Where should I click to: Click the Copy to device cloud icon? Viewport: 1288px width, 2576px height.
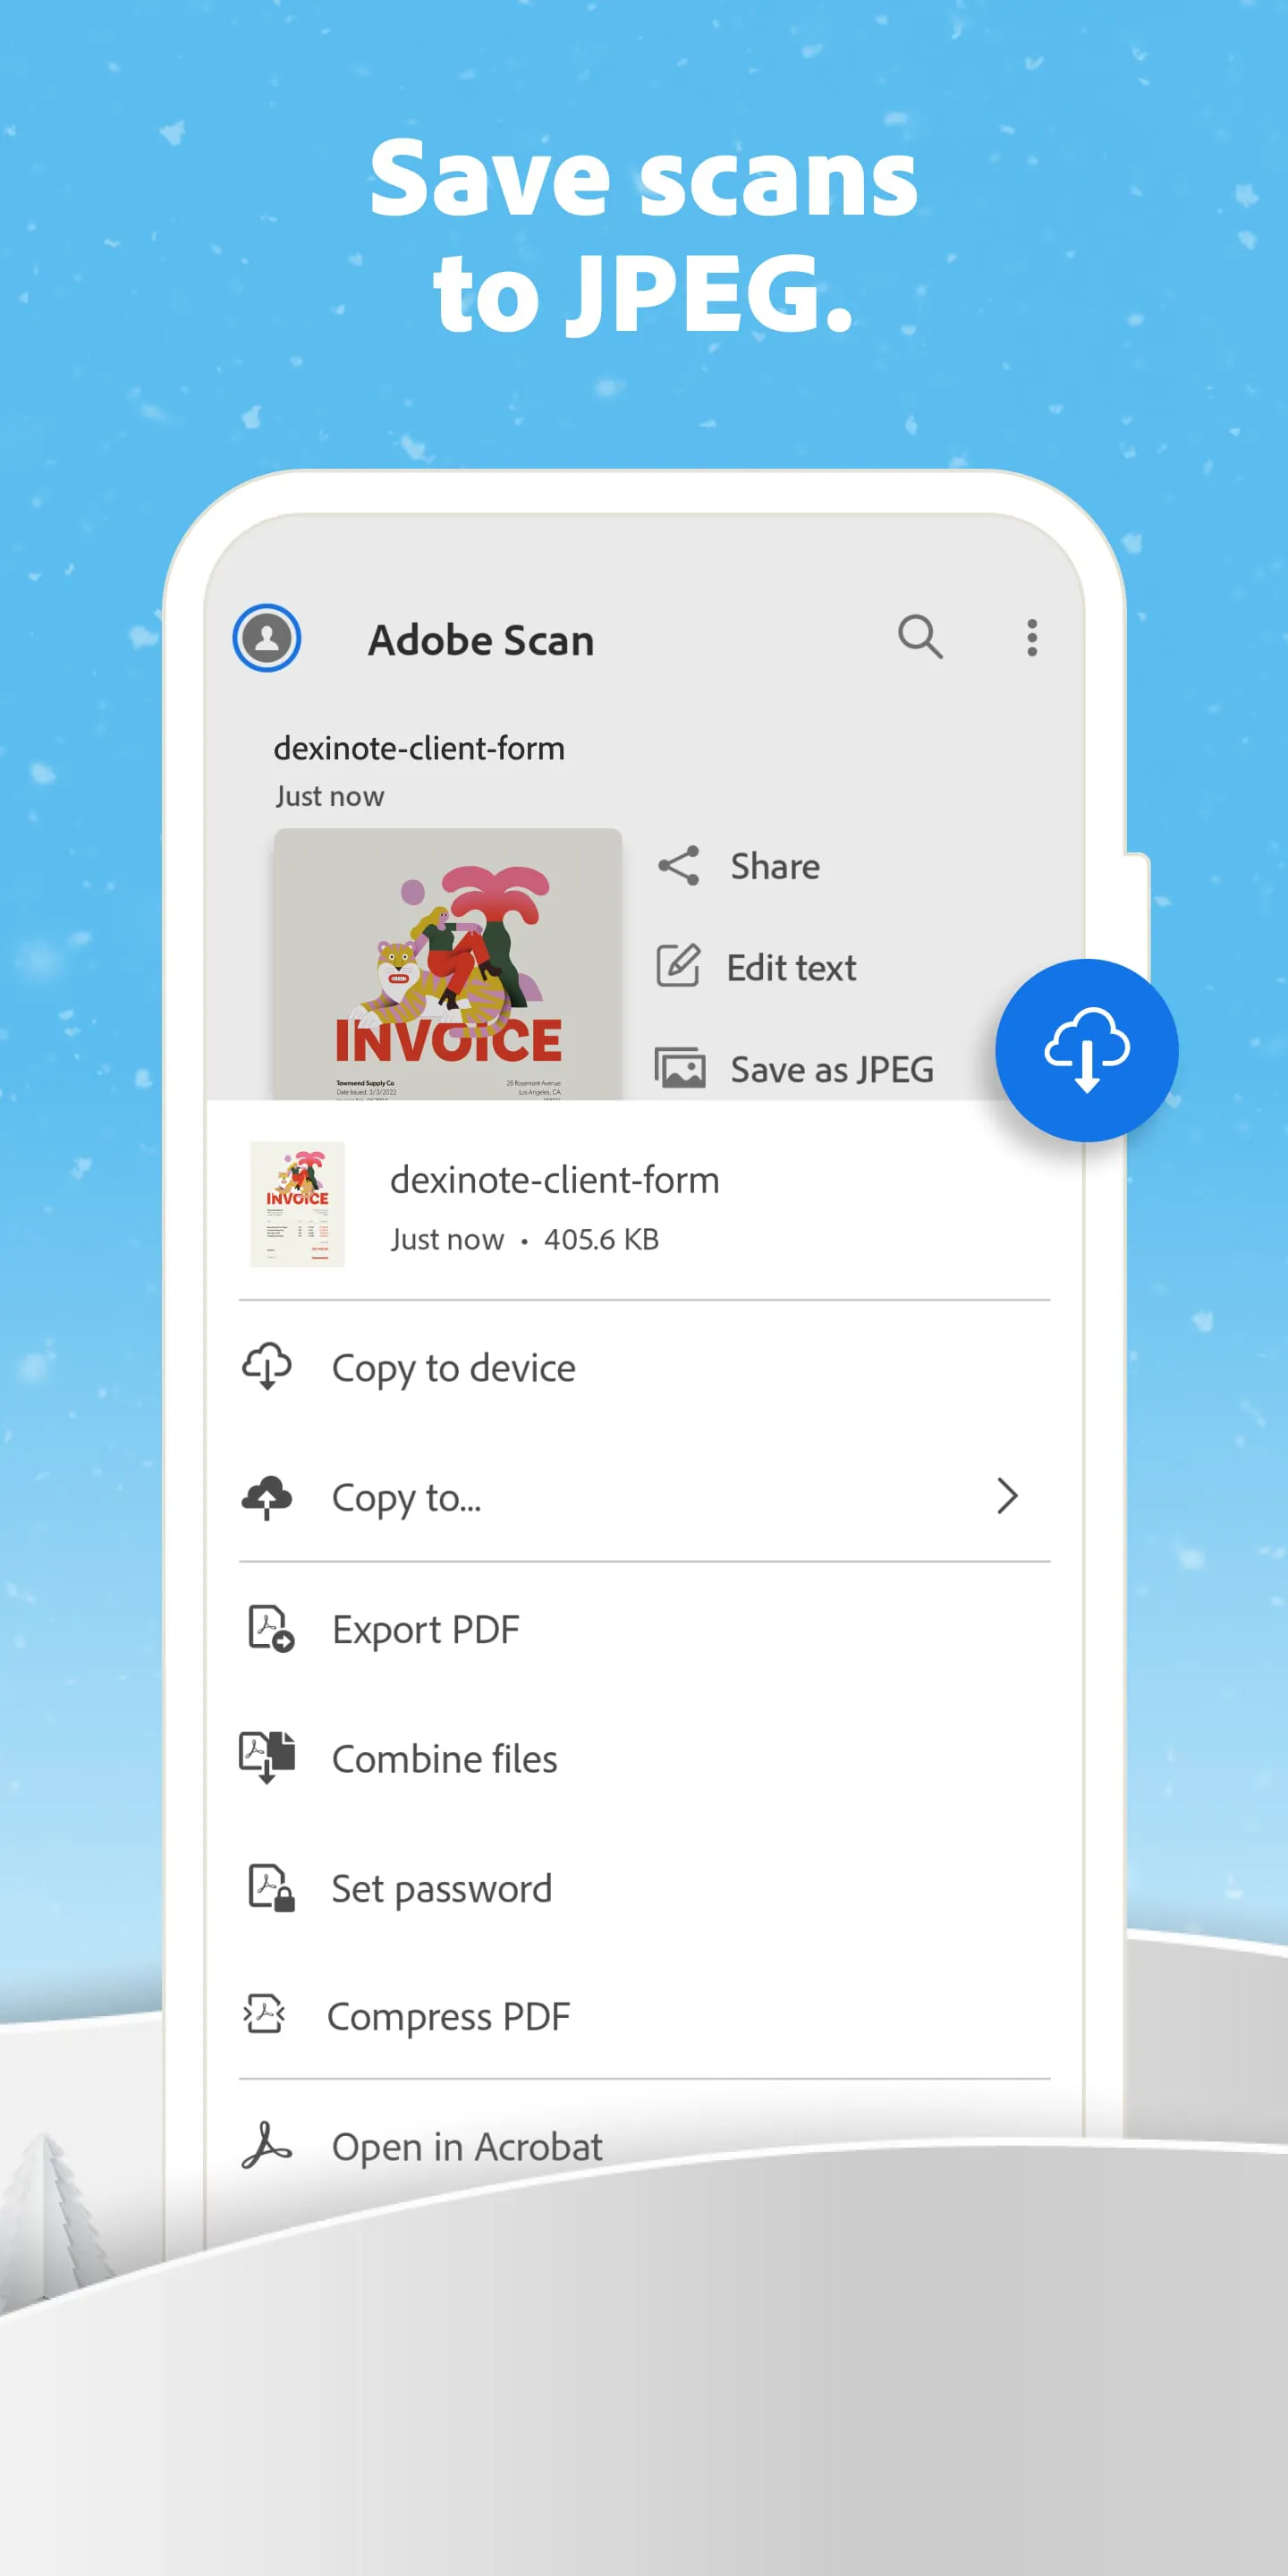(x=267, y=1367)
